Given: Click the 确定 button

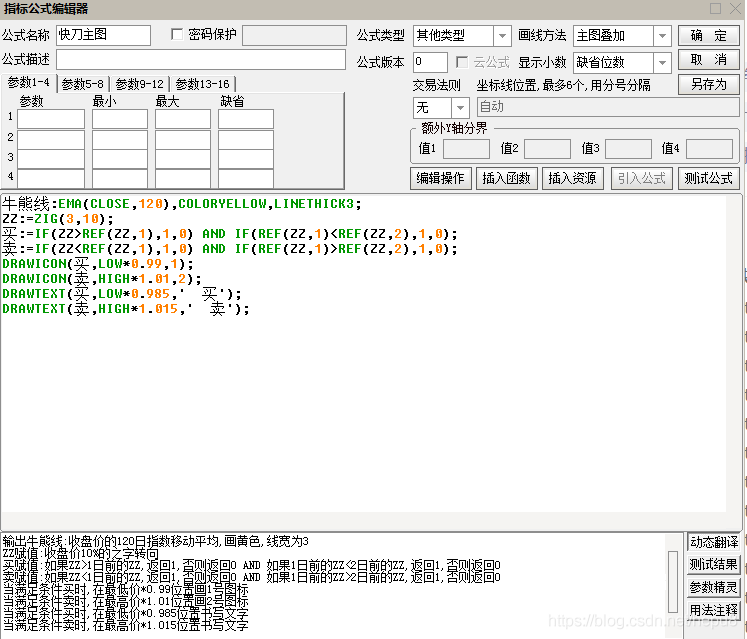Looking at the screenshot, I should pyautogui.click(x=708, y=36).
